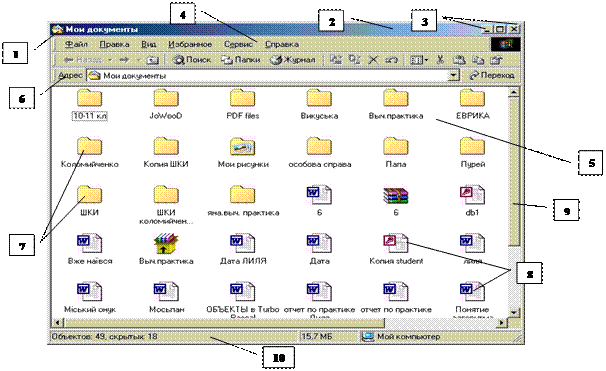Select the Викуська folder
The width and height of the screenshot is (606, 371).
coord(319,104)
